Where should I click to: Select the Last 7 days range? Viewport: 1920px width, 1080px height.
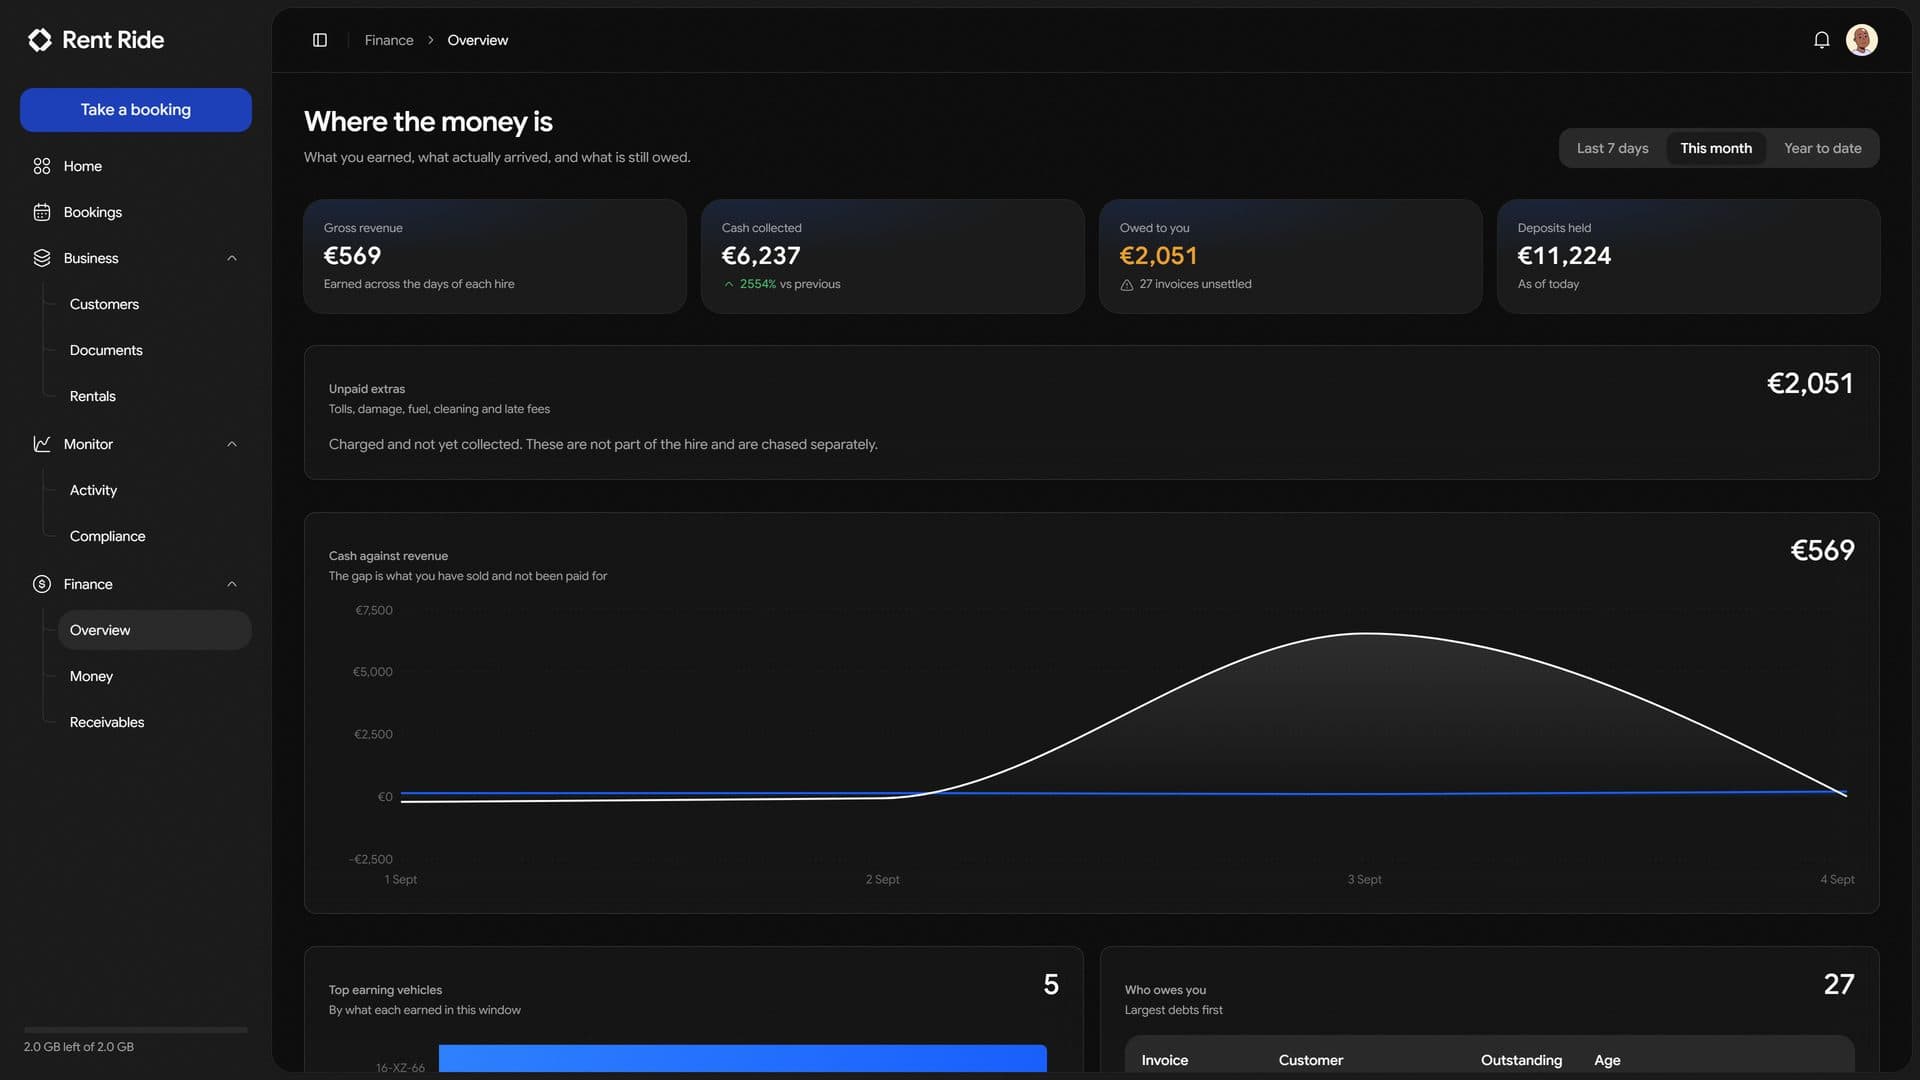coord(1613,148)
